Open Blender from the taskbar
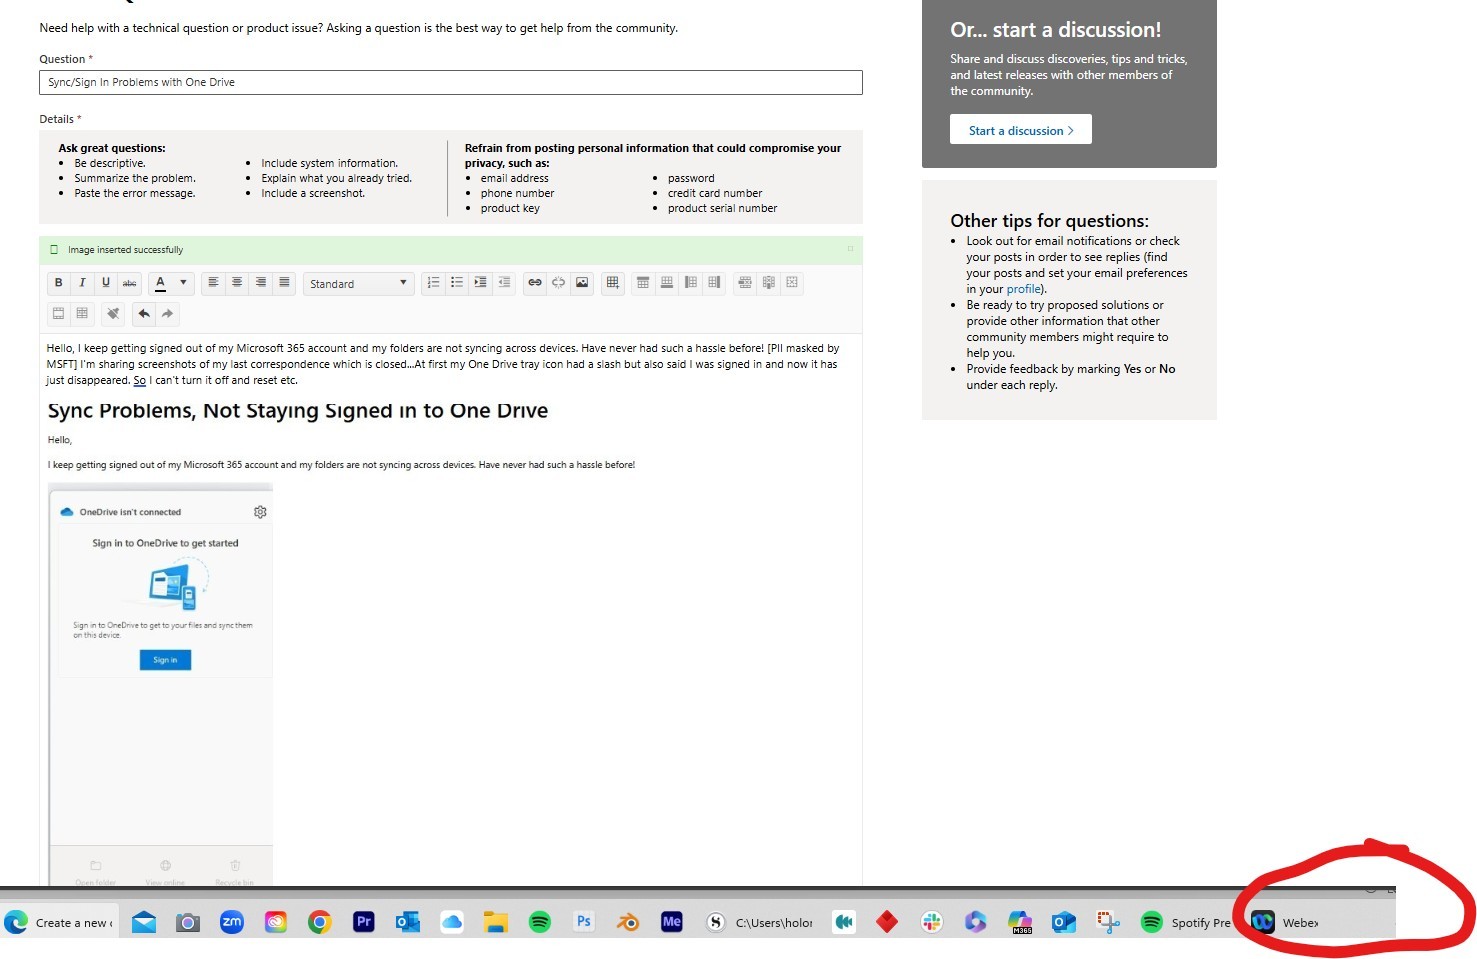Viewport: 1477px width, 959px height. tap(628, 922)
